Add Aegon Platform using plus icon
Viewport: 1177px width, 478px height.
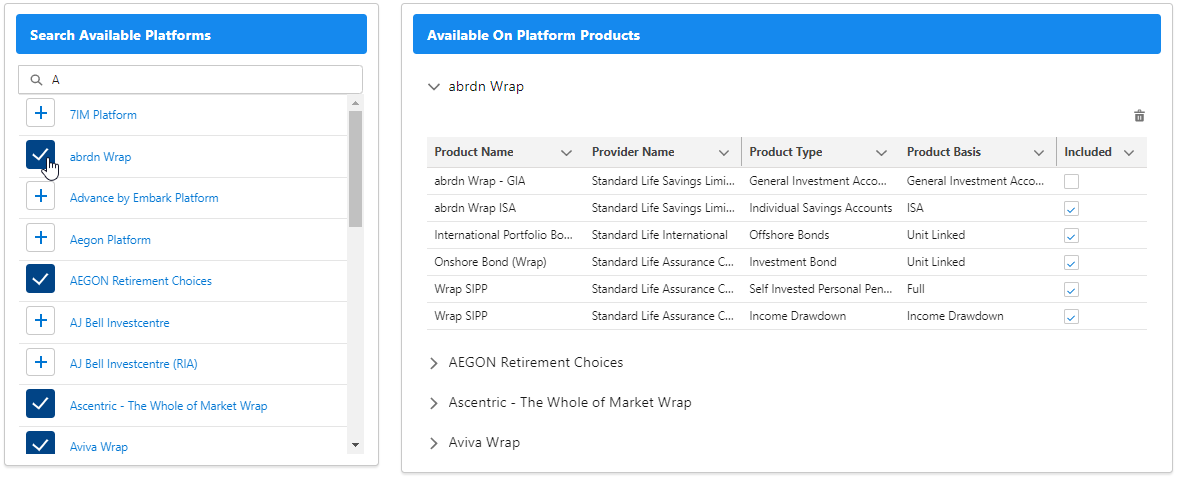click(x=40, y=239)
